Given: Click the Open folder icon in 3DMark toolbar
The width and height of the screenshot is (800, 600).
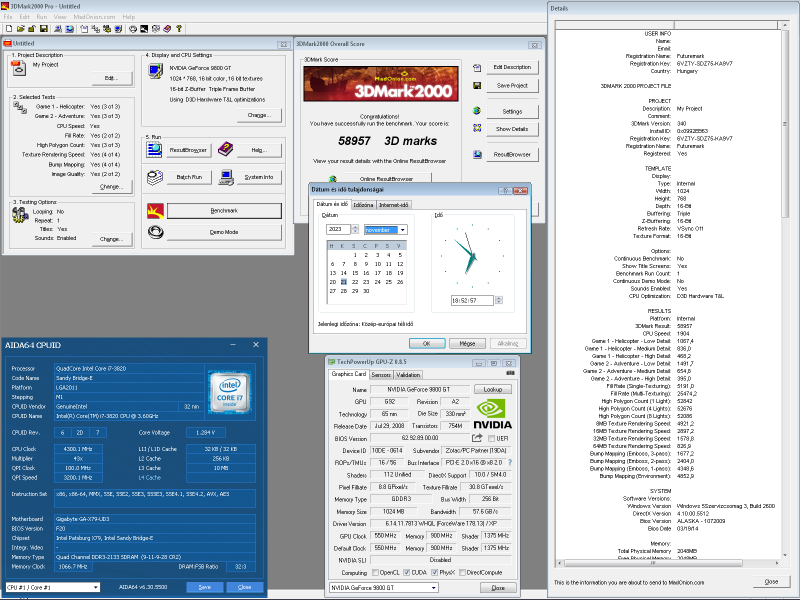Looking at the screenshot, I should click(x=20, y=29).
